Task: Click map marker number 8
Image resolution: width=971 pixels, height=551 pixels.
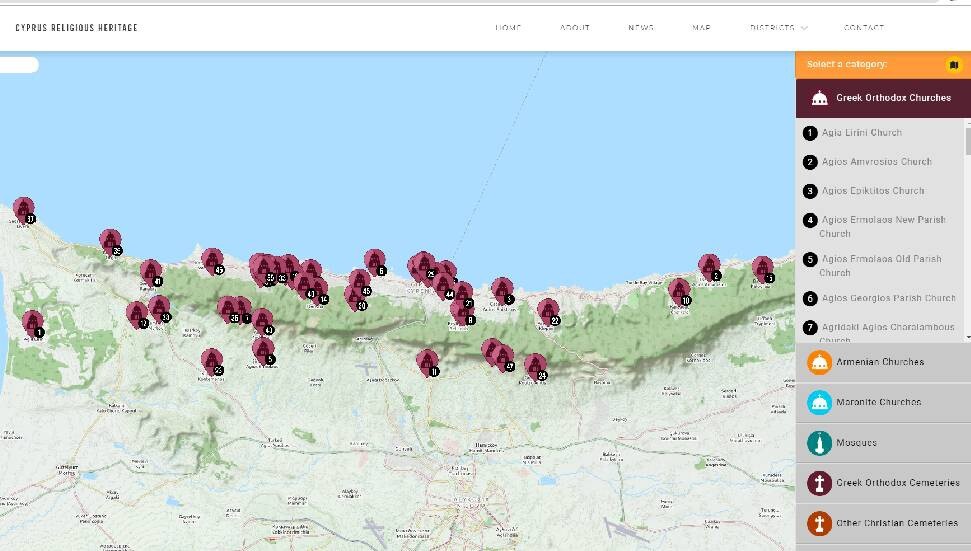Action: coord(462,311)
